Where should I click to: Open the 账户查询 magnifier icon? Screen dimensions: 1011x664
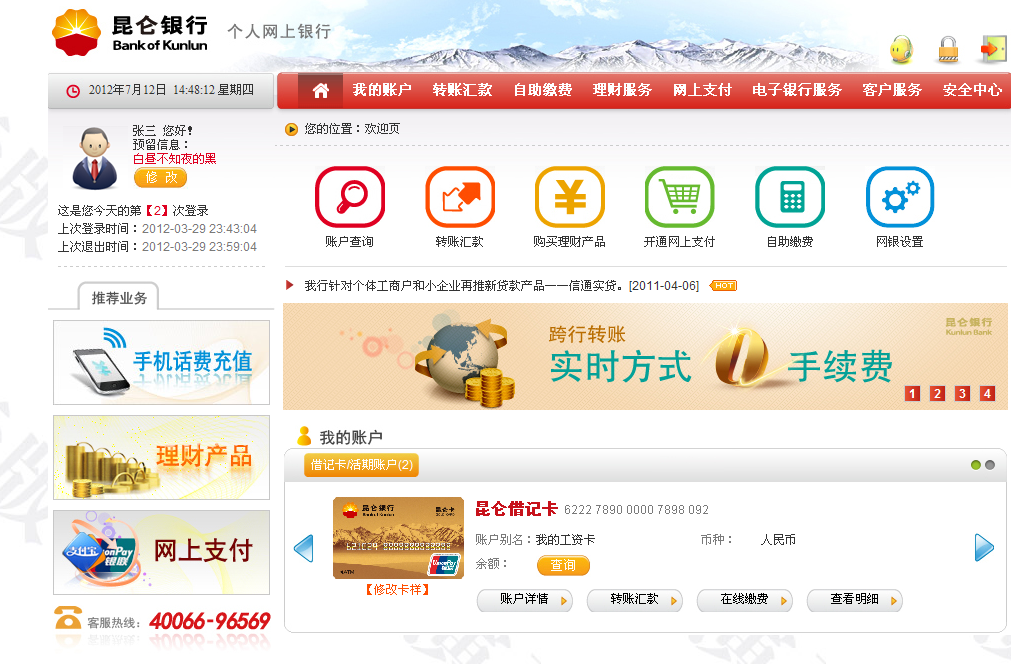[x=349, y=197]
